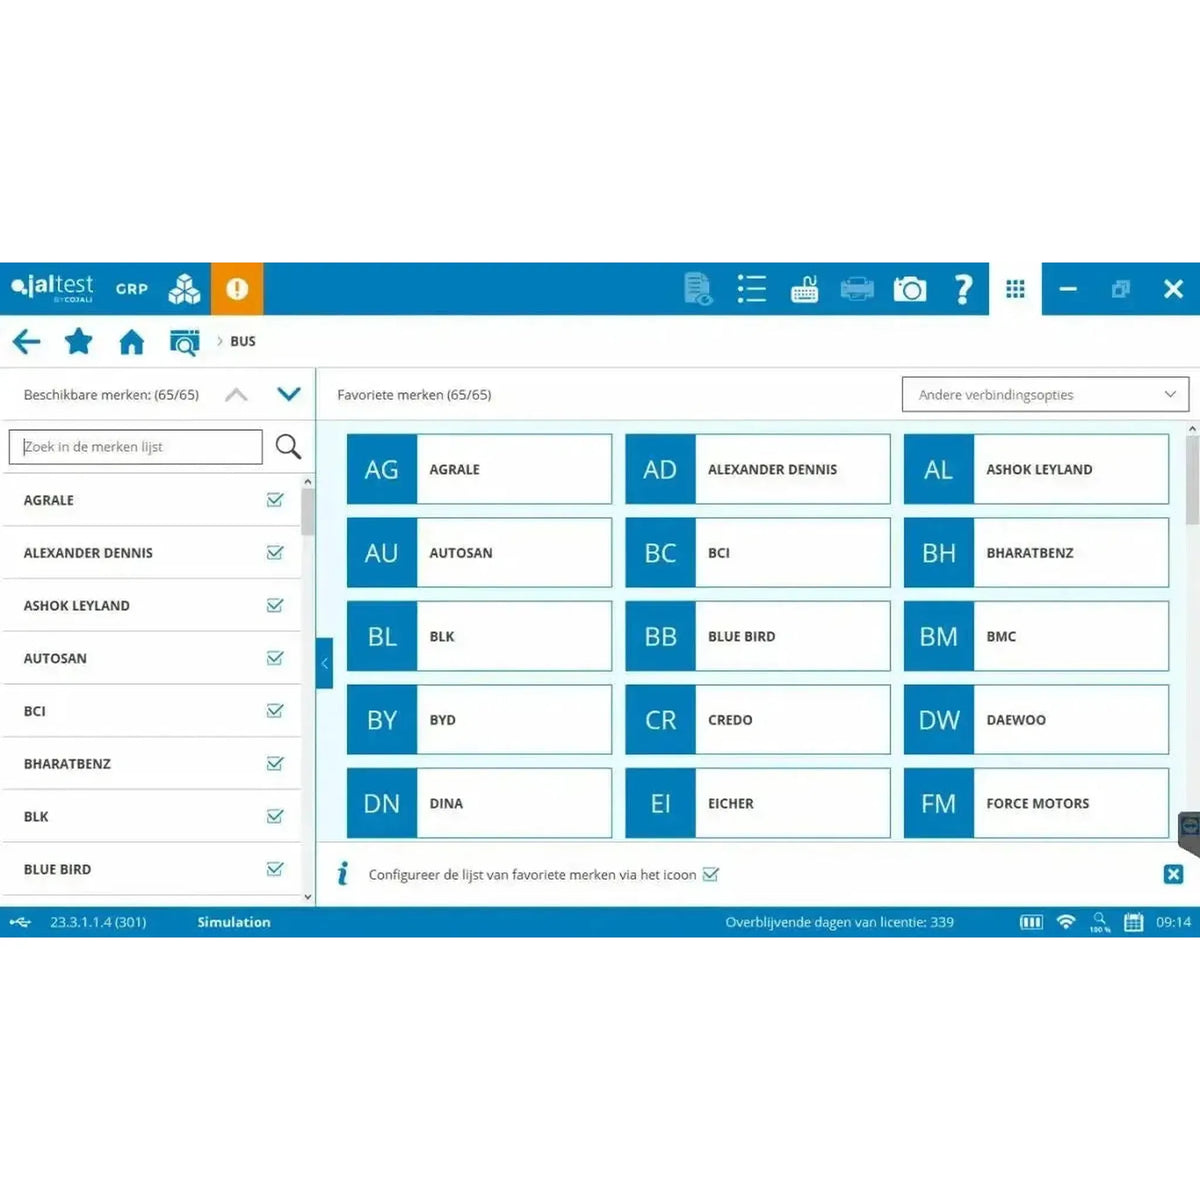Select the DAEWOO brand tile
This screenshot has width=1200, height=1200.
[1036, 719]
